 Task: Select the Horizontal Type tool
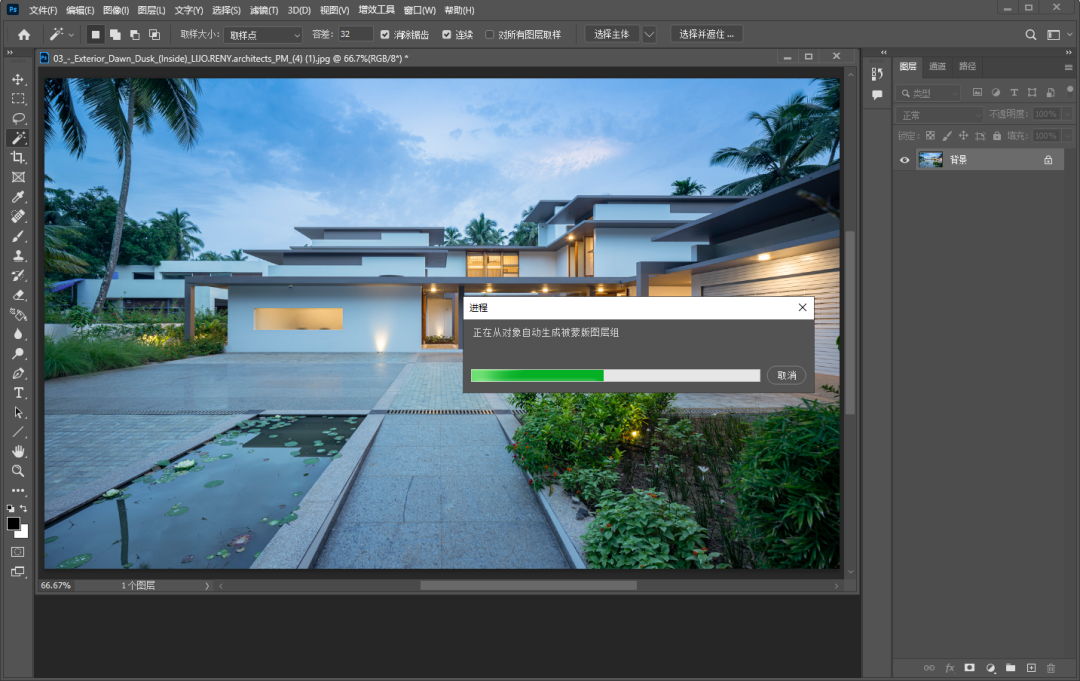pos(18,393)
